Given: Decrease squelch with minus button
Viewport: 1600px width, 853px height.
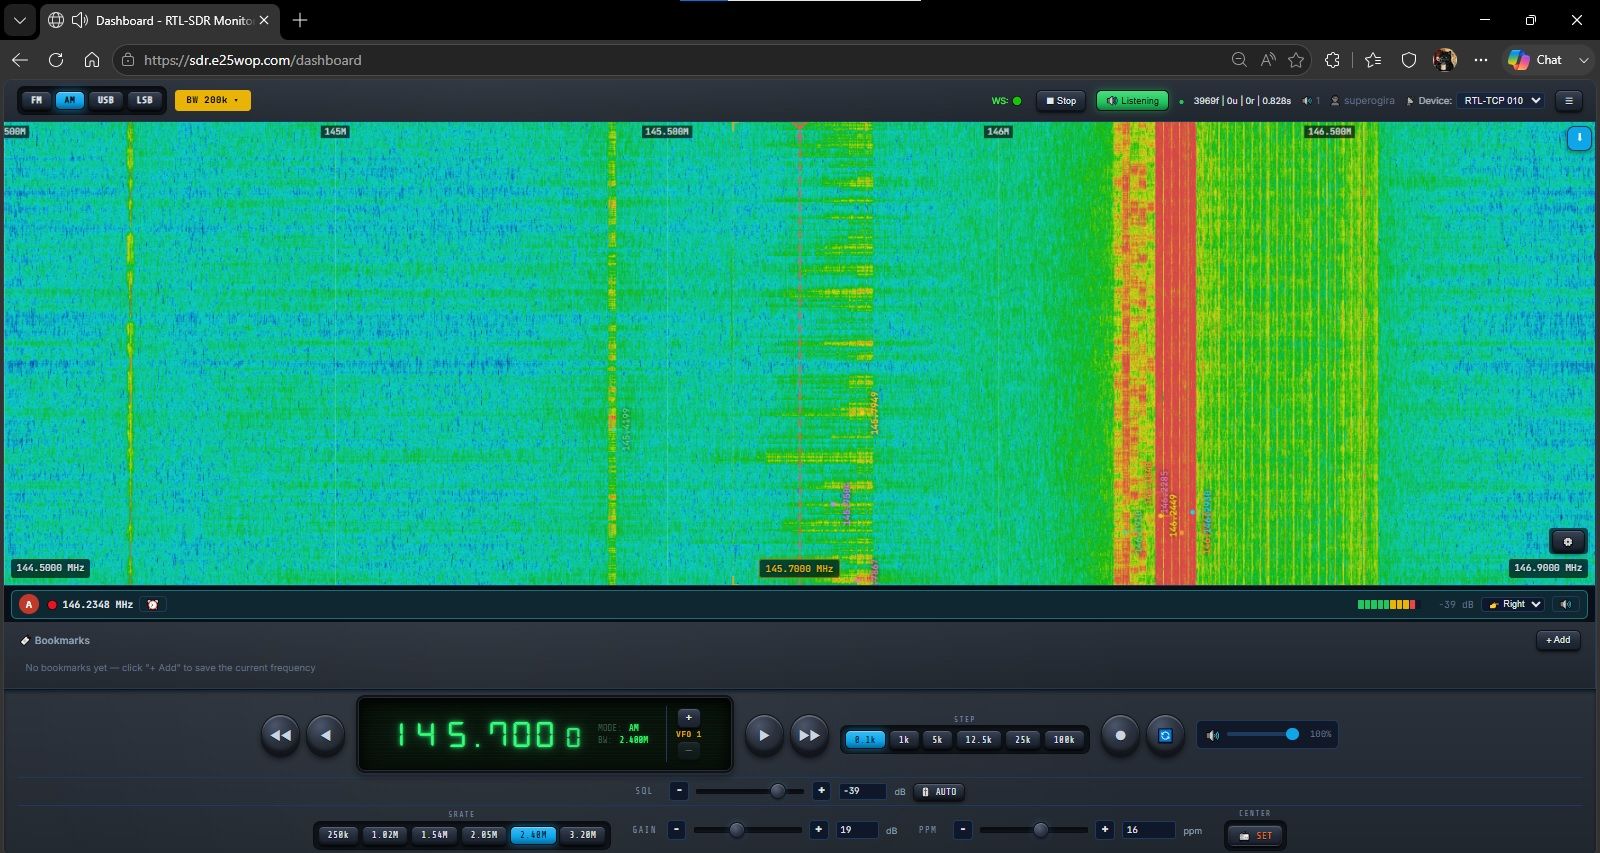Looking at the screenshot, I should [x=679, y=791].
